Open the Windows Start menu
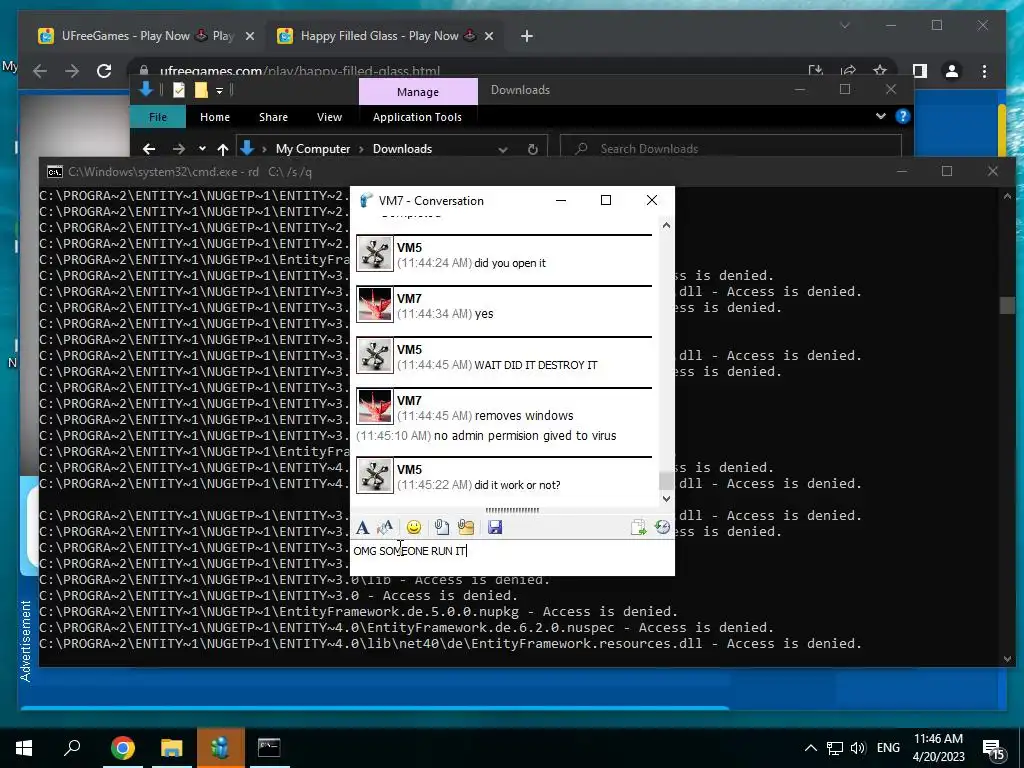The height and width of the screenshot is (768, 1024). 24,748
